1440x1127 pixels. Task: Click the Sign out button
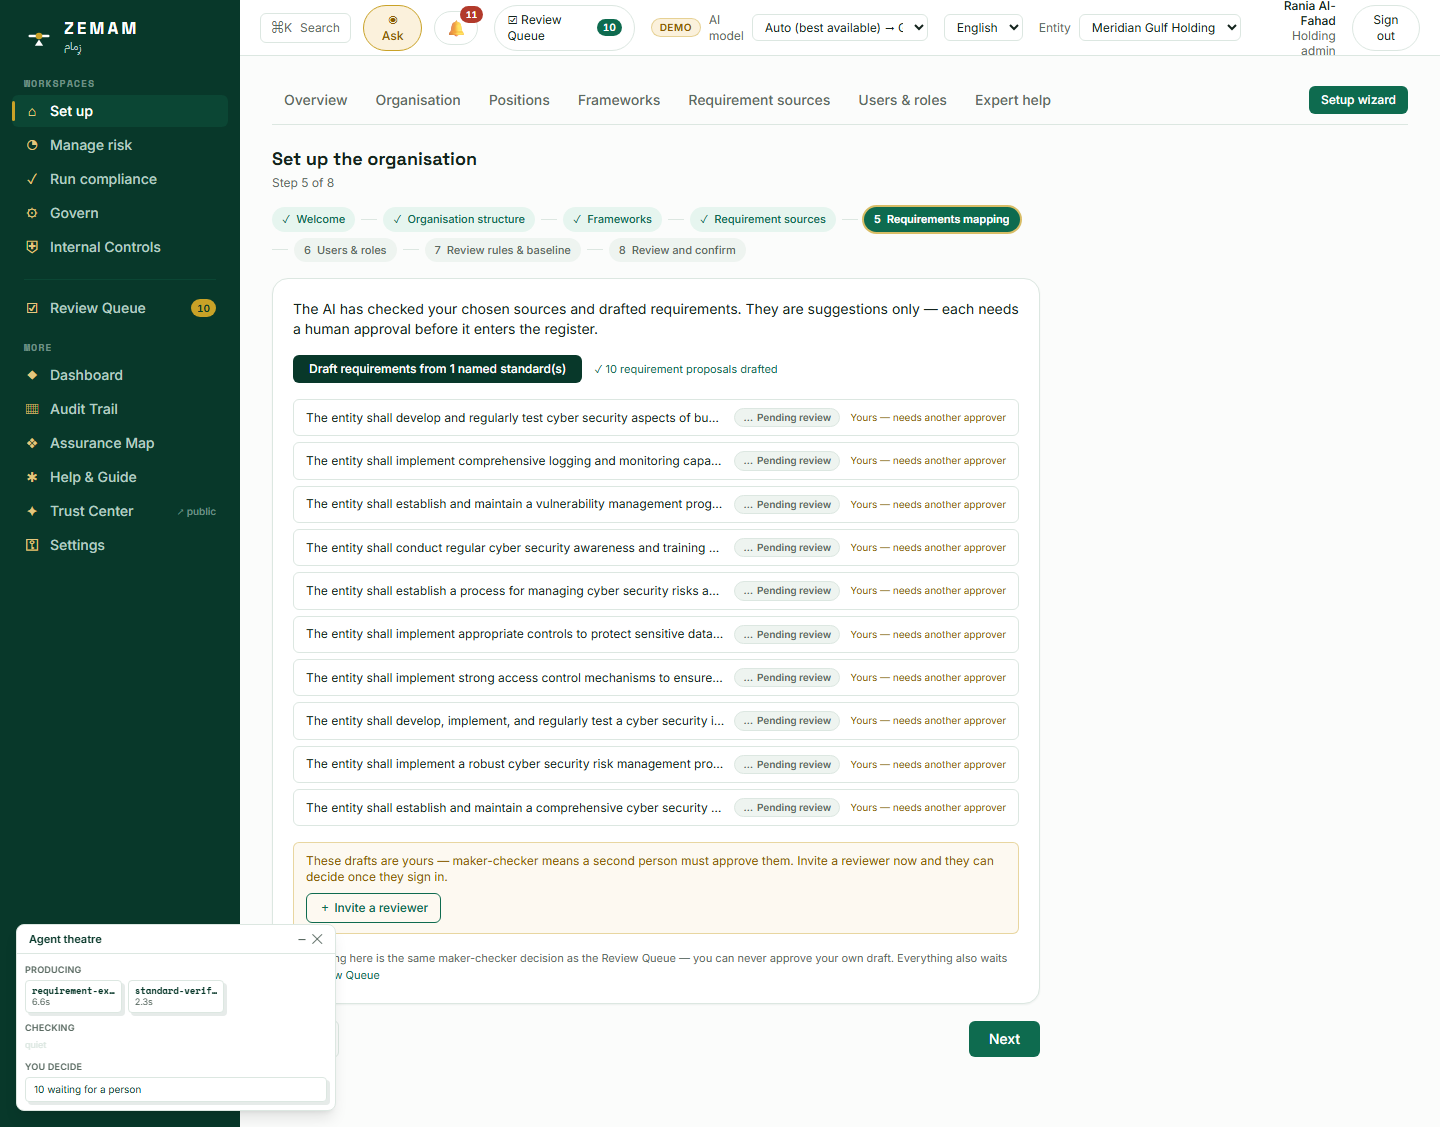tap(1386, 28)
